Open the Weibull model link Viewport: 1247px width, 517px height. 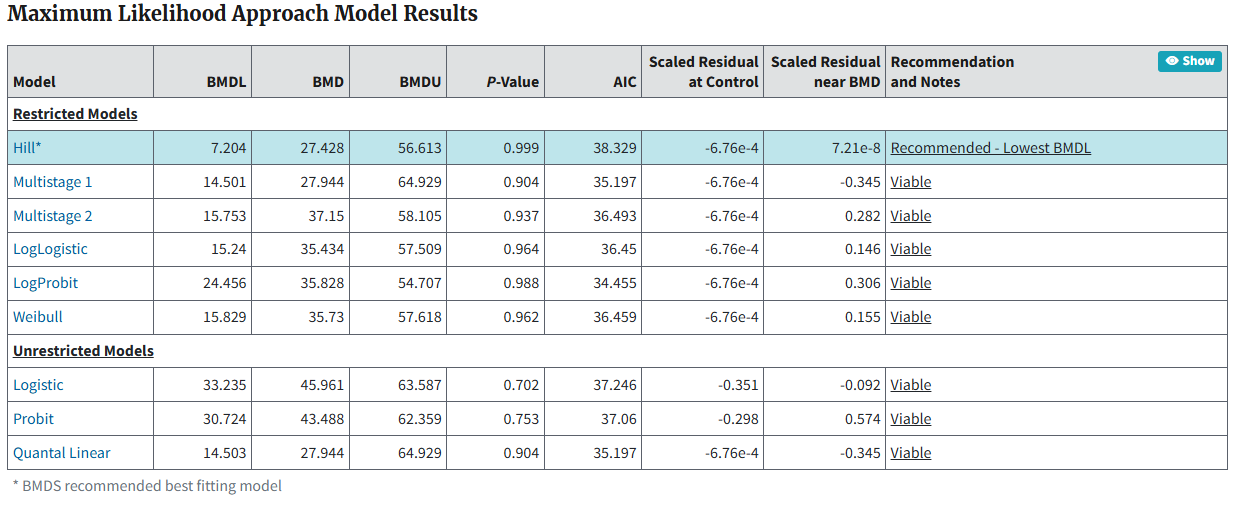tap(38, 317)
